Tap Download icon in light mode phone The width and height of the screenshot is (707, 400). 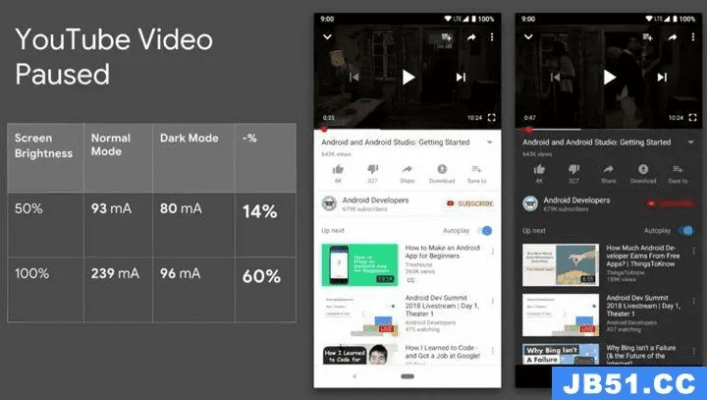(441, 170)
